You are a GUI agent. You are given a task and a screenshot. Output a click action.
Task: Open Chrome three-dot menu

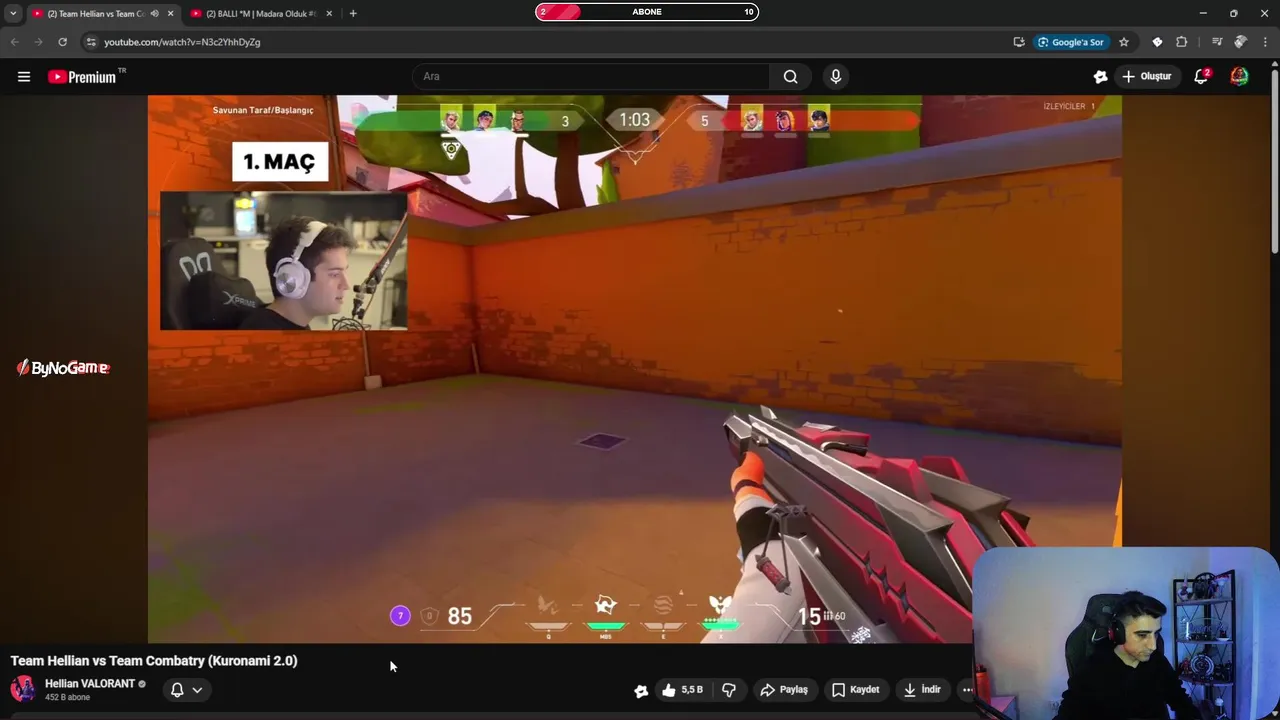[1265, 42]
